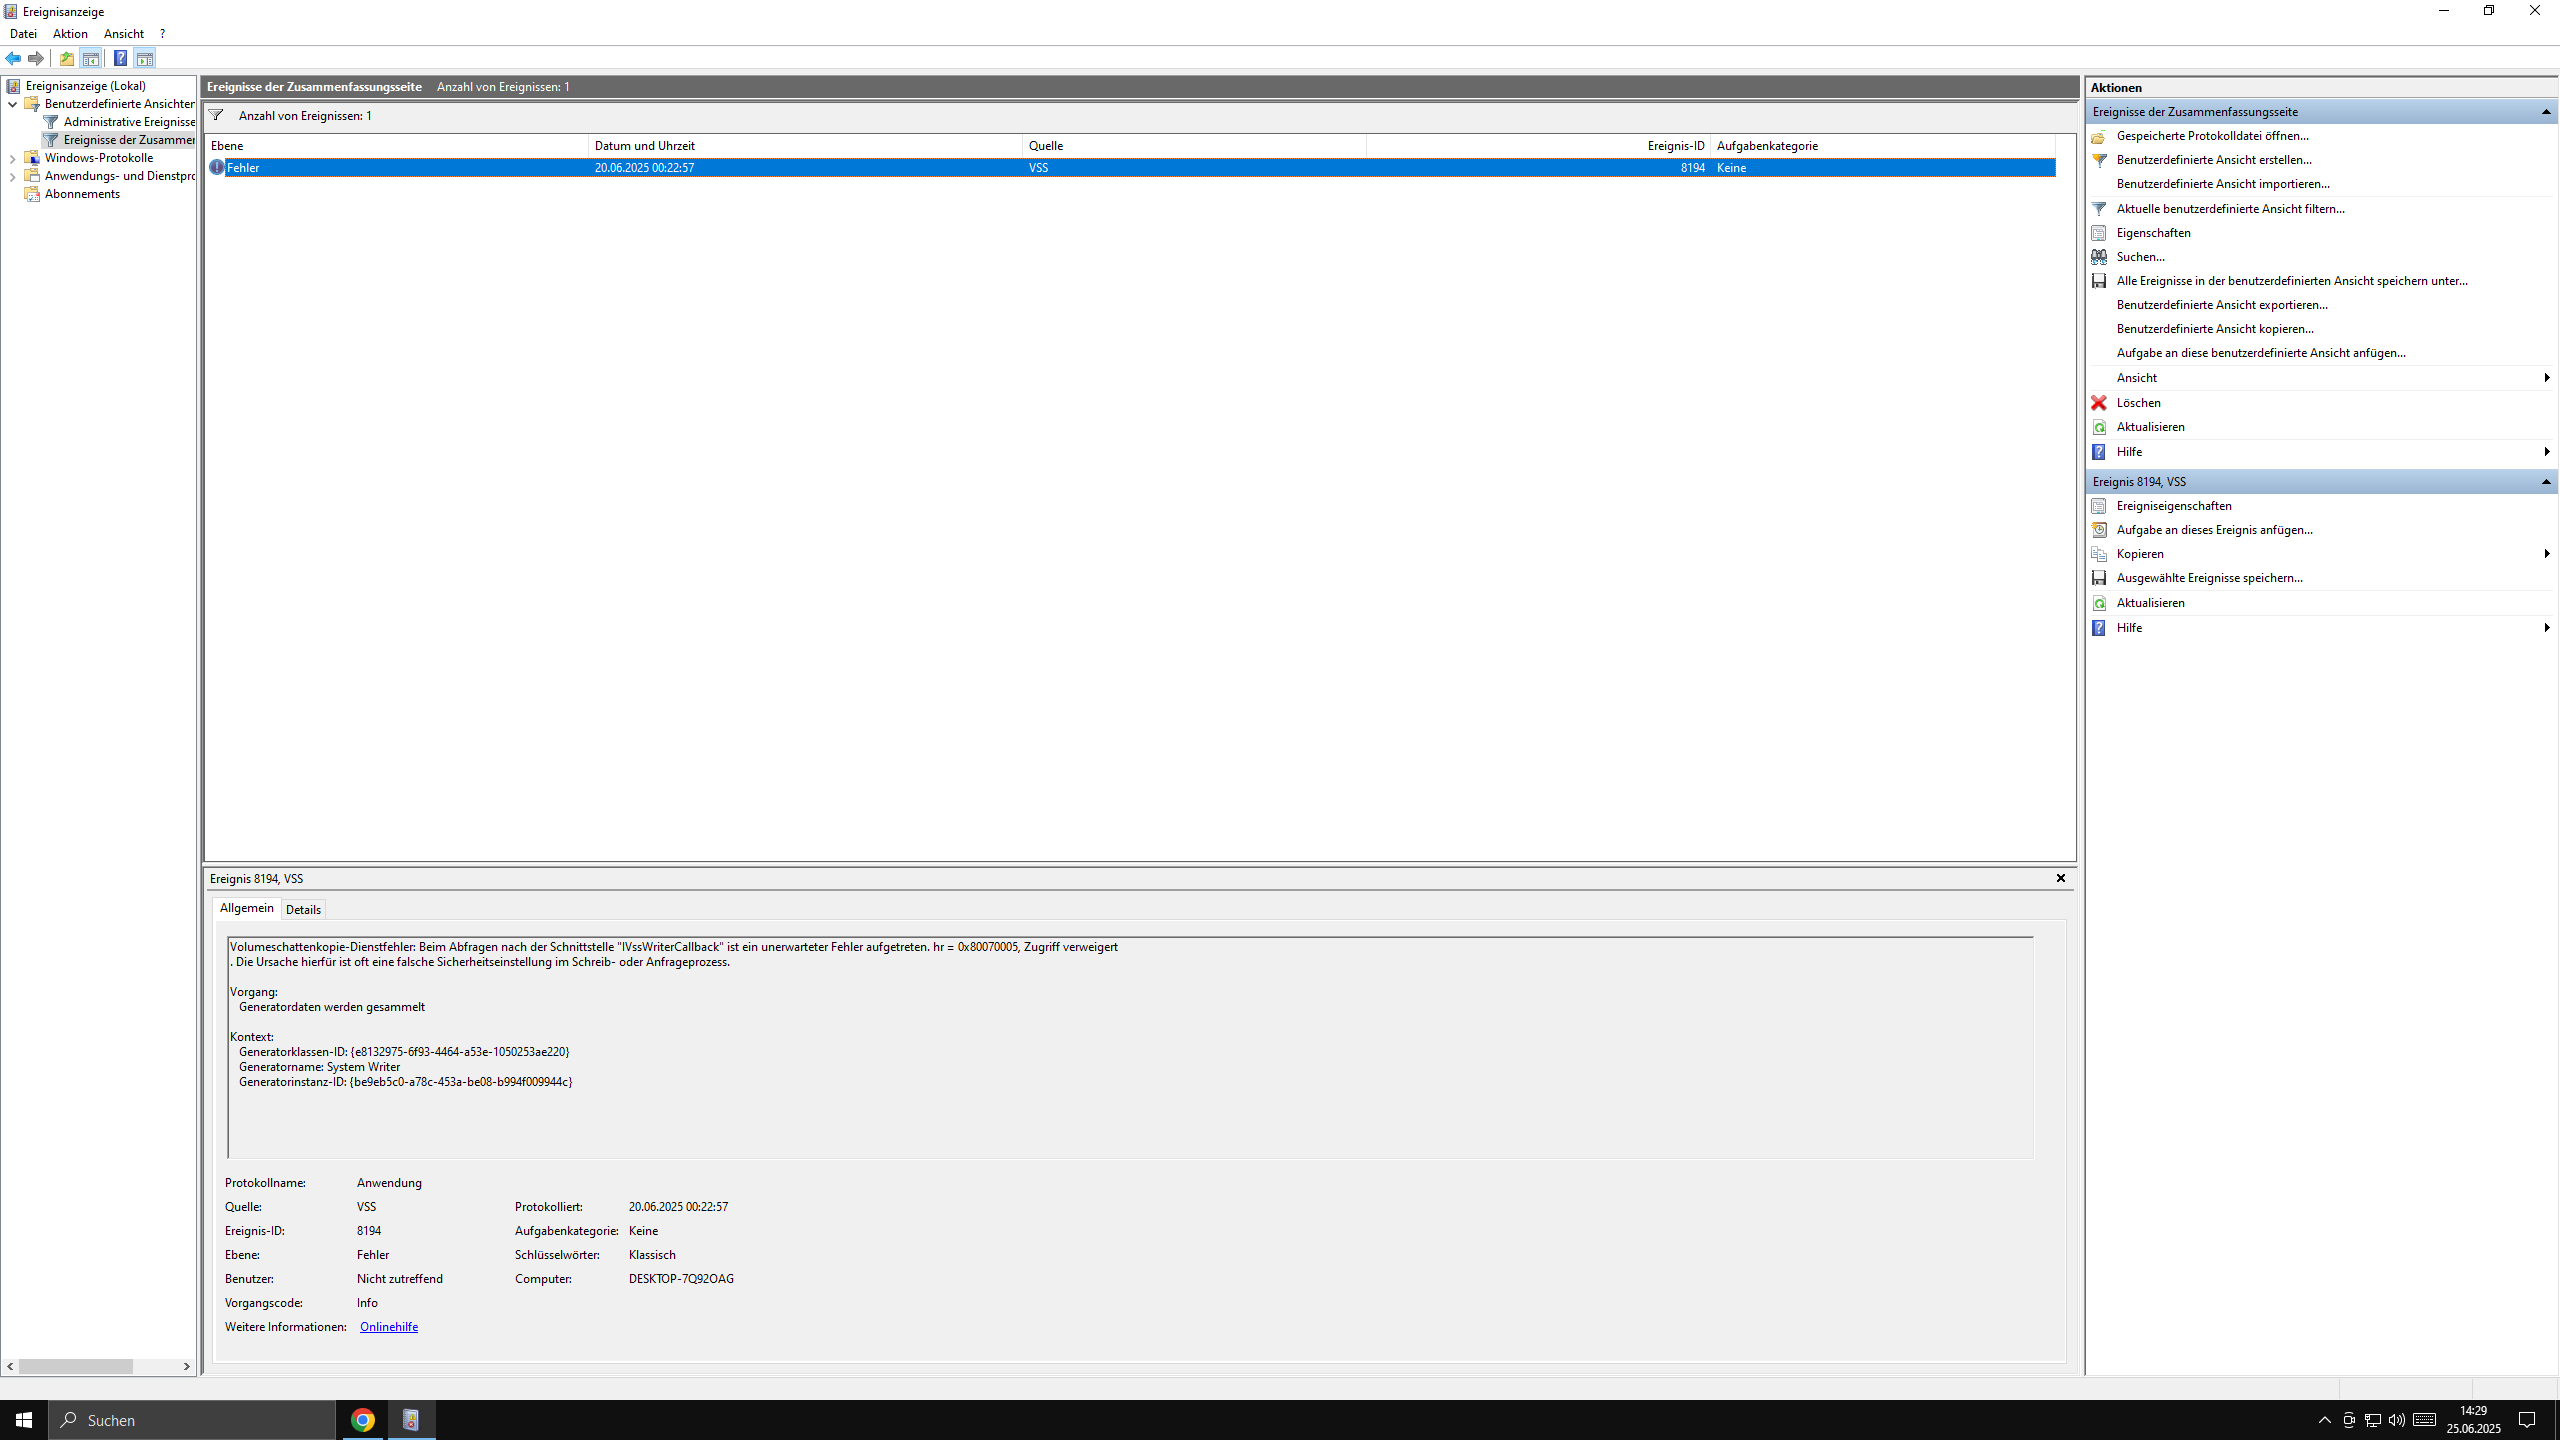
Task: Click the back arrow toolbar icon
Action: tap(13, 58)
